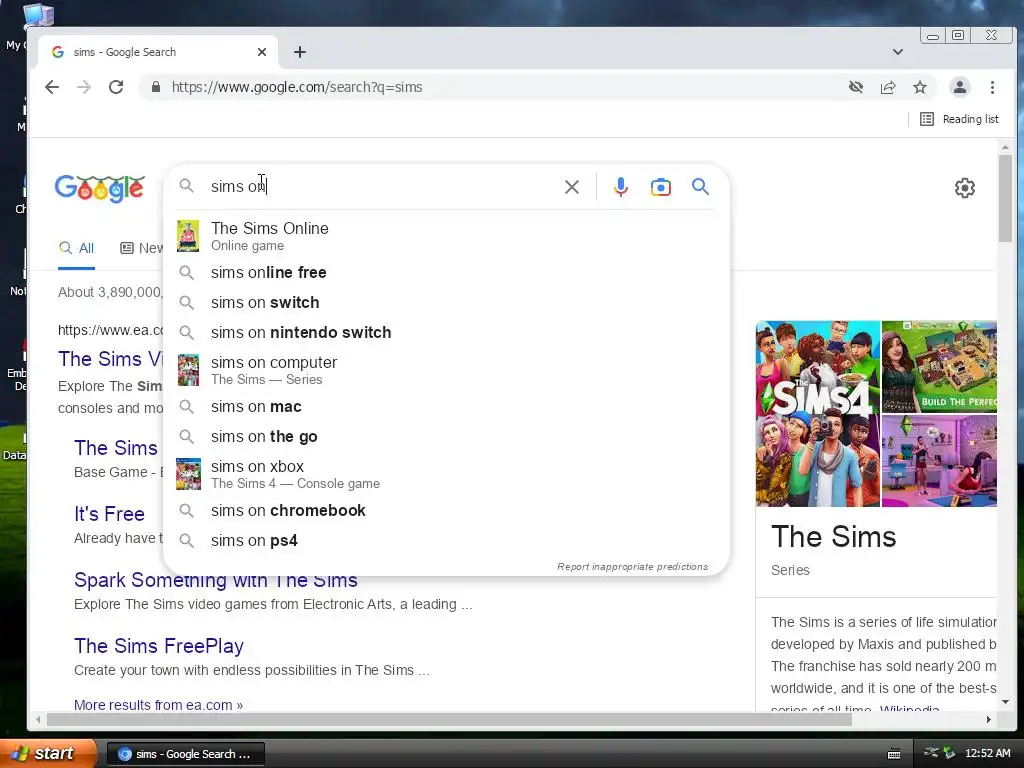Screen dimensions: 1024x768
Task: Click The Sims Online thumbnail icon
Action: tap(188, 236)
